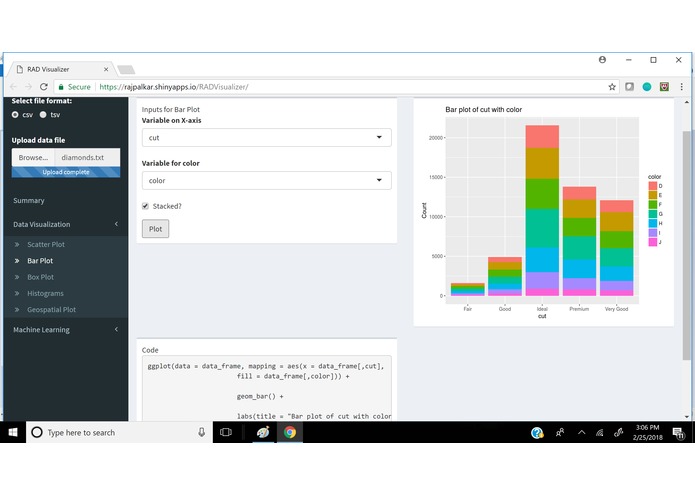
Task: Bookmark the page with the star icon
Action: pyautogui.click(x=612, y=87)
